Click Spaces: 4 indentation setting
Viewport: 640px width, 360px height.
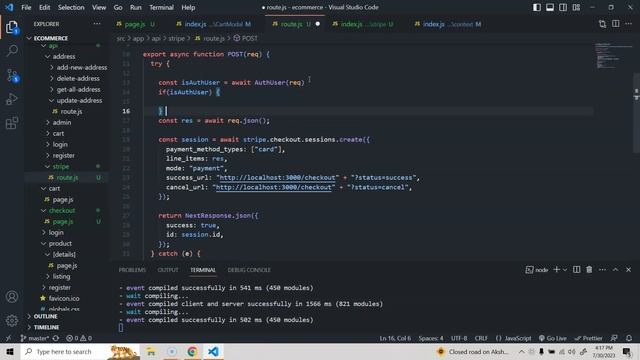coord(431,338)
